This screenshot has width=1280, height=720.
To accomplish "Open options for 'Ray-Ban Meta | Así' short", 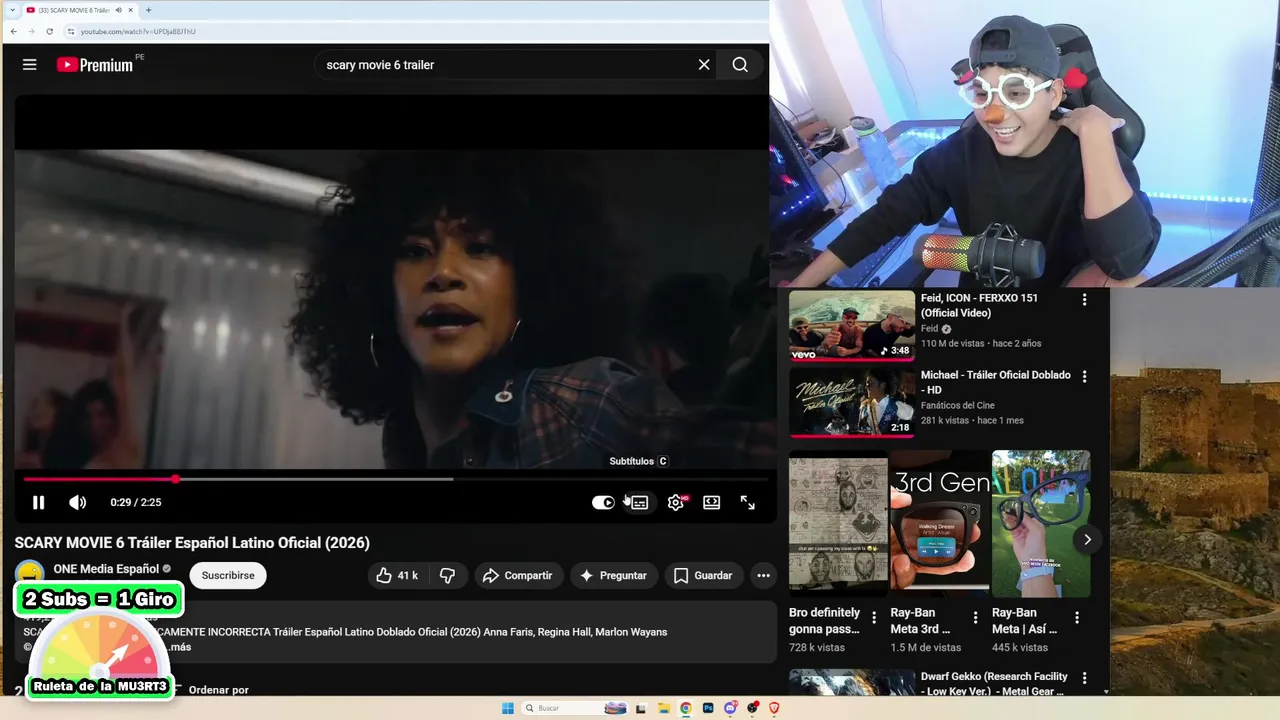I will pos(1077,618).
